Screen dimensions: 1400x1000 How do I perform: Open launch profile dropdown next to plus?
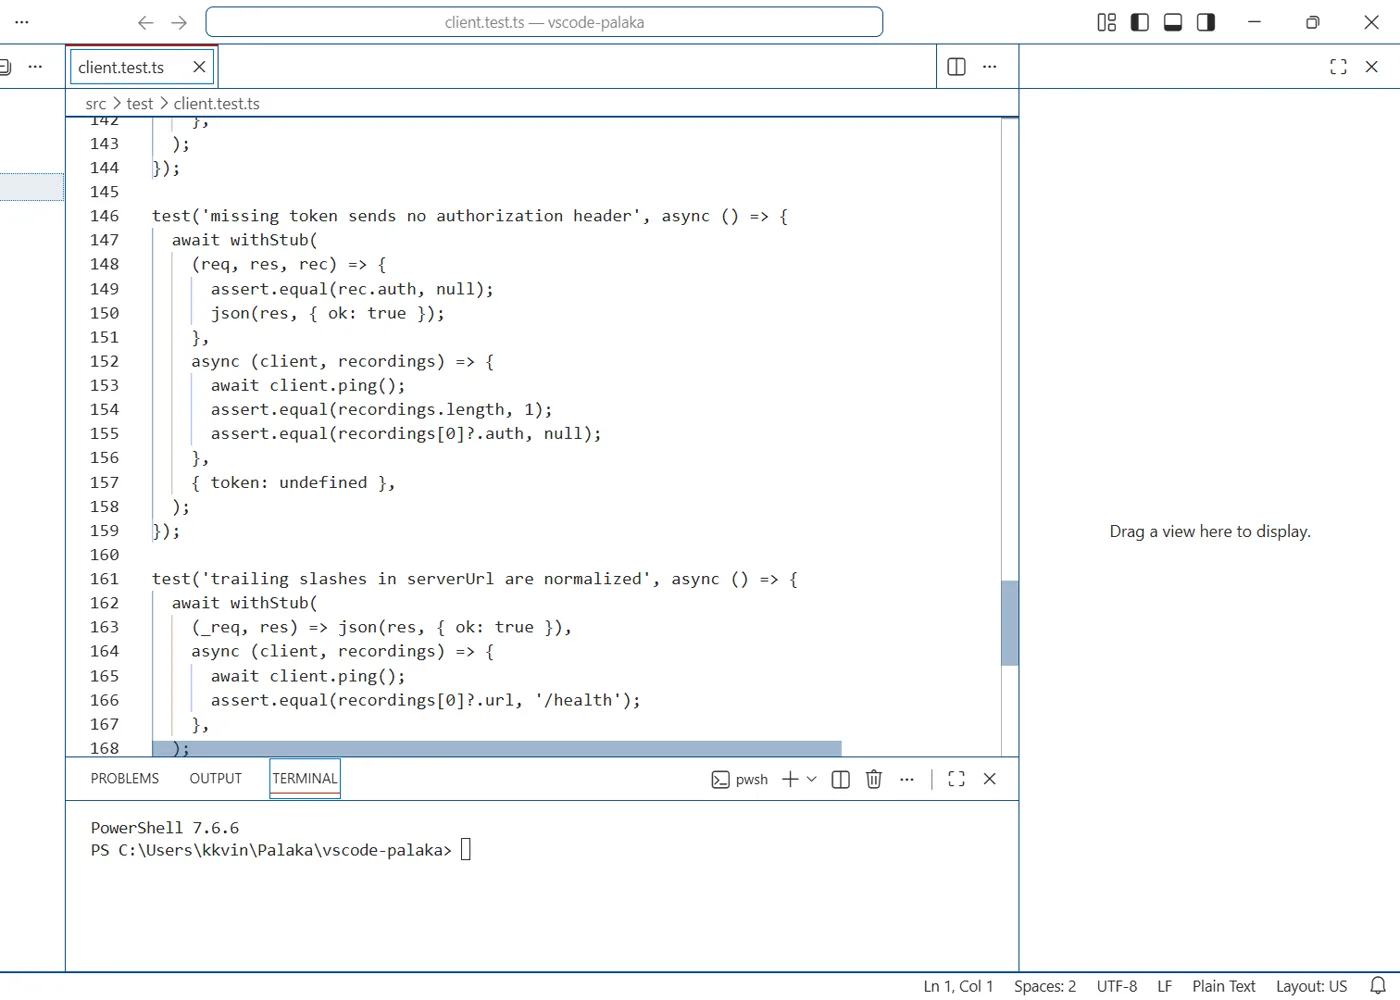point(811,779)
